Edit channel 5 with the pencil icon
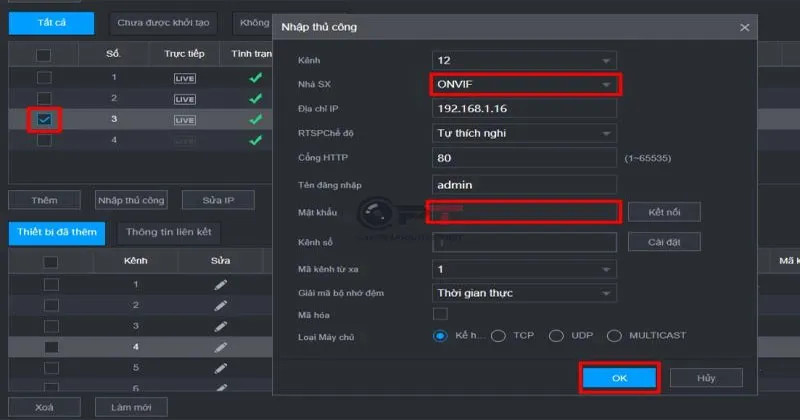Image resolution: width=800 pixels, height=420 pixels. [221, 367]
